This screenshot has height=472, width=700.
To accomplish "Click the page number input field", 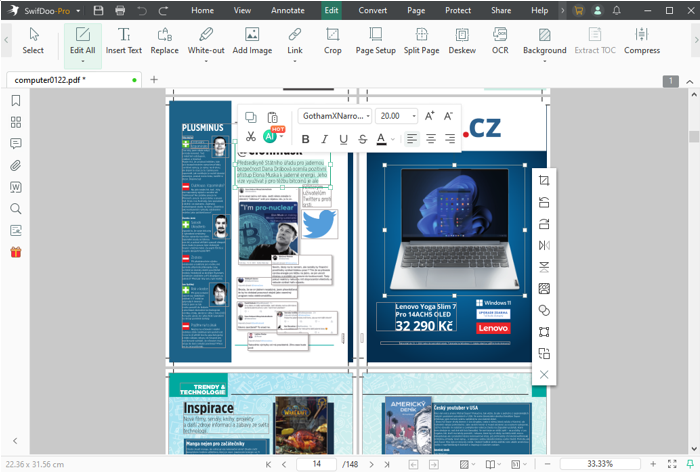I will click(317, 464).
